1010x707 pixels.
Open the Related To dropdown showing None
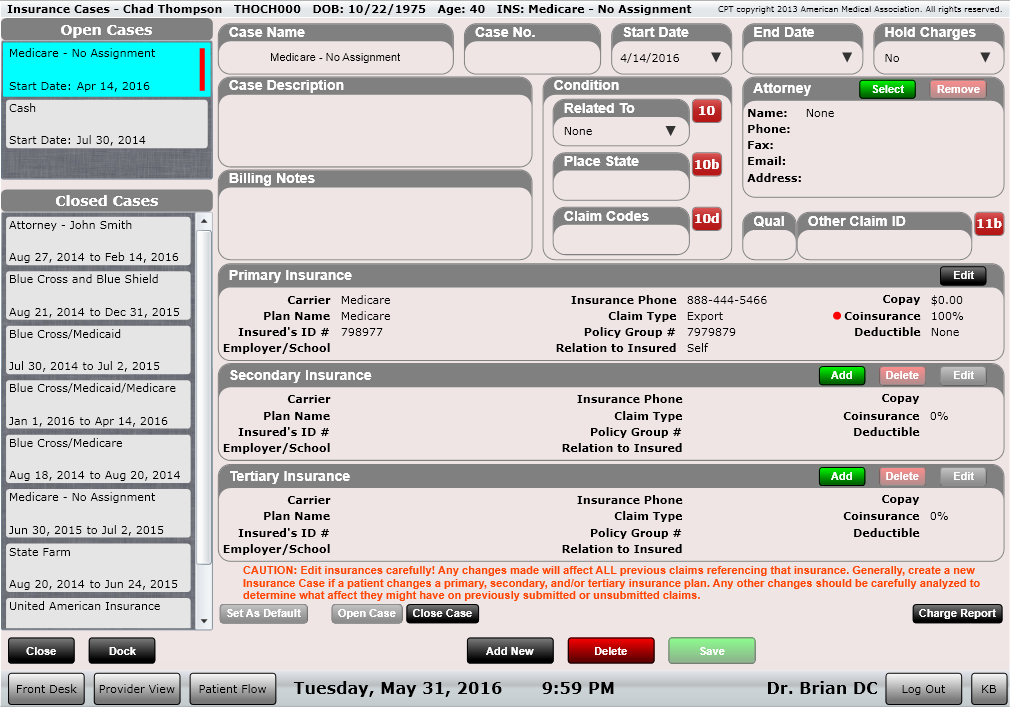[x=620, y=131]
